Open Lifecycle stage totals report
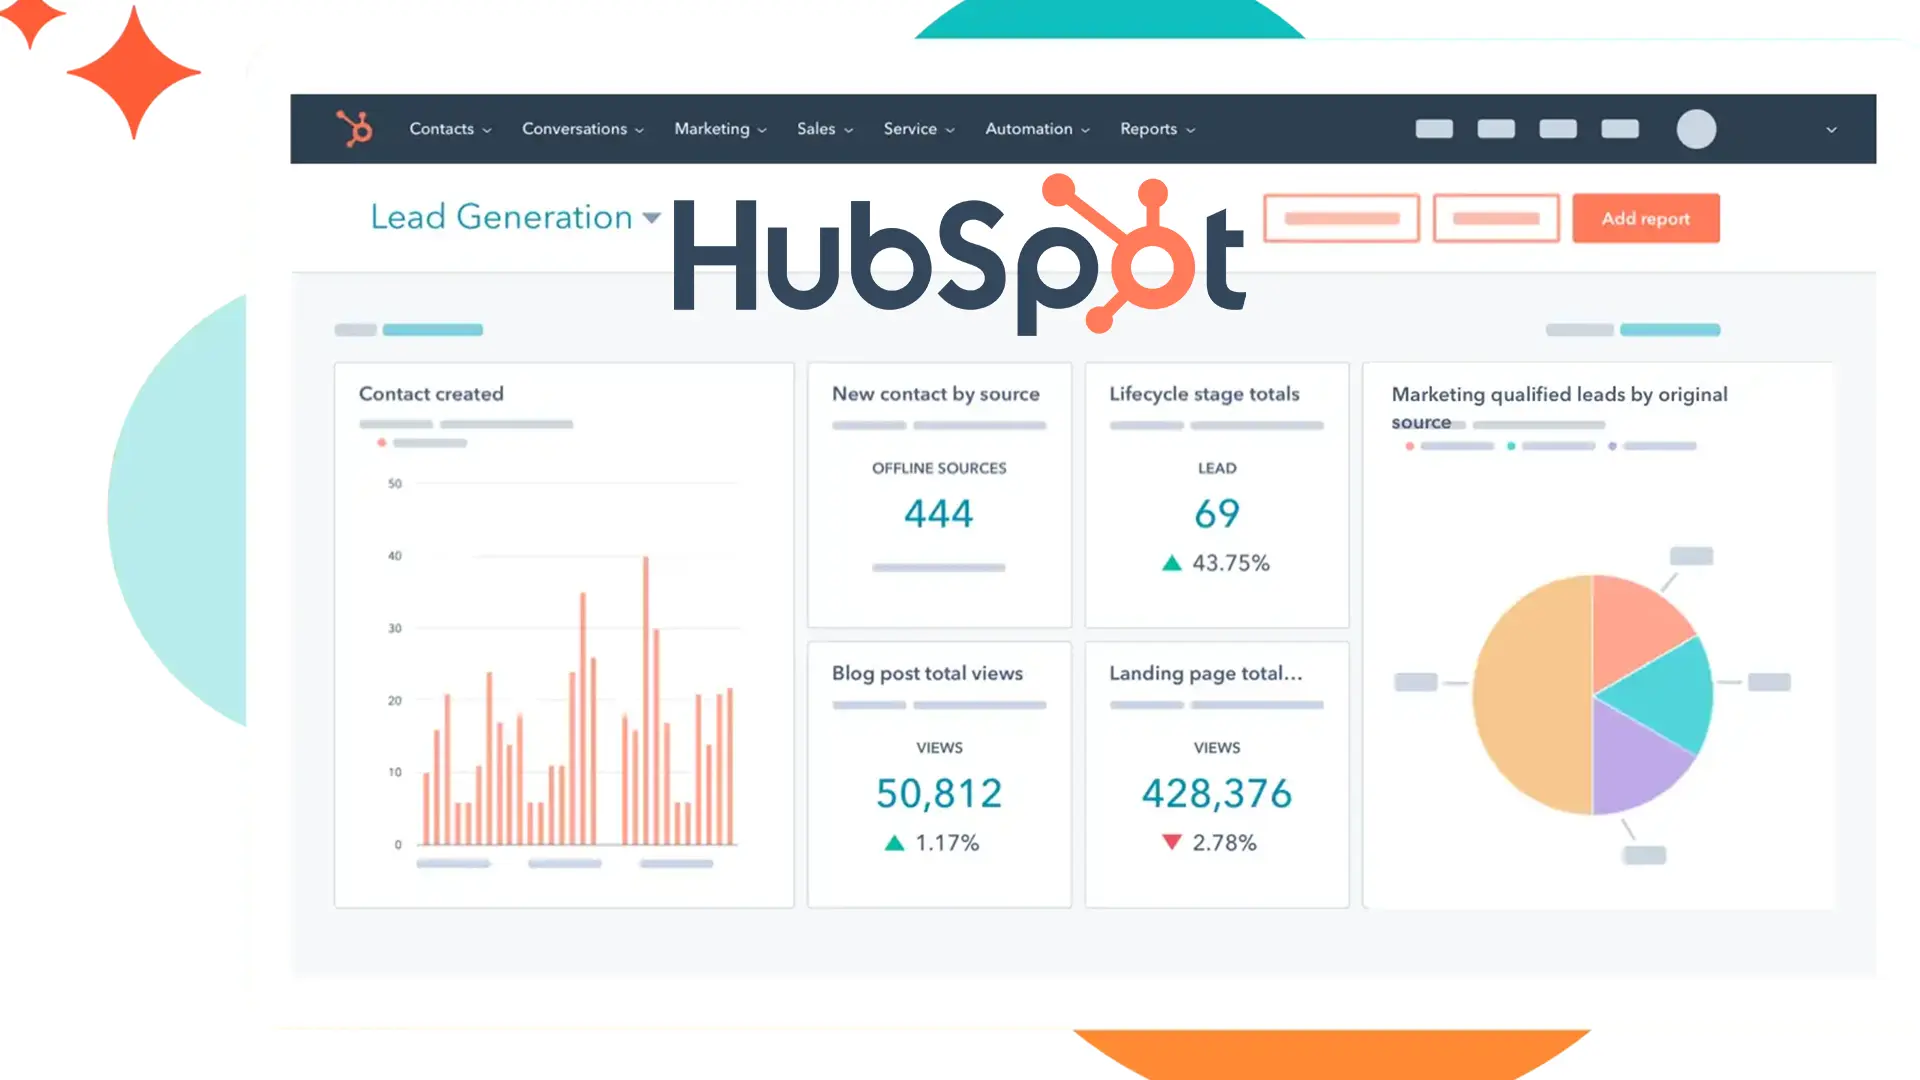Screen dimensions: 1920x1080 (1204, 394)
